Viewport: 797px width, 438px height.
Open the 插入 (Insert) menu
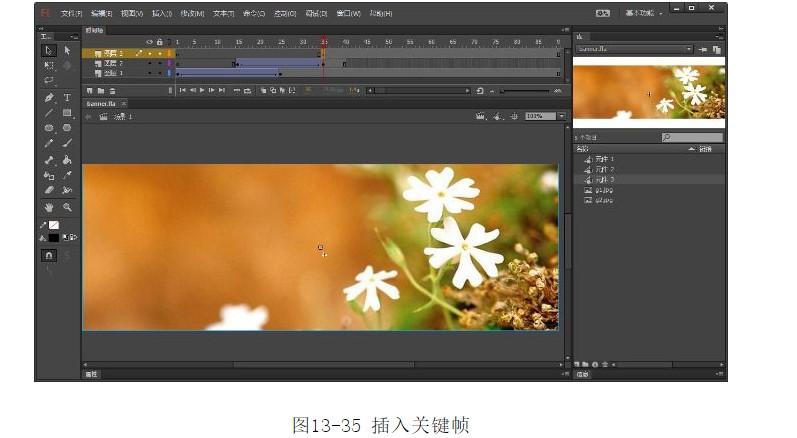pos(161,13)
